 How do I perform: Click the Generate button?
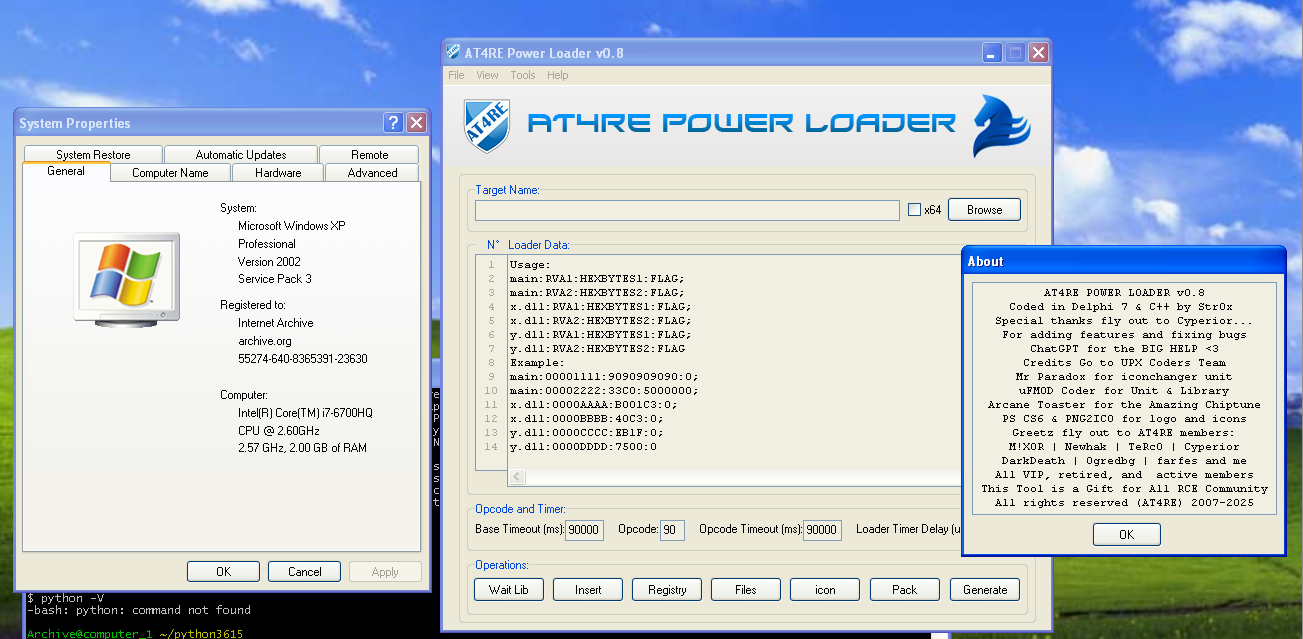pyautogui.click(x=985, y=590)
